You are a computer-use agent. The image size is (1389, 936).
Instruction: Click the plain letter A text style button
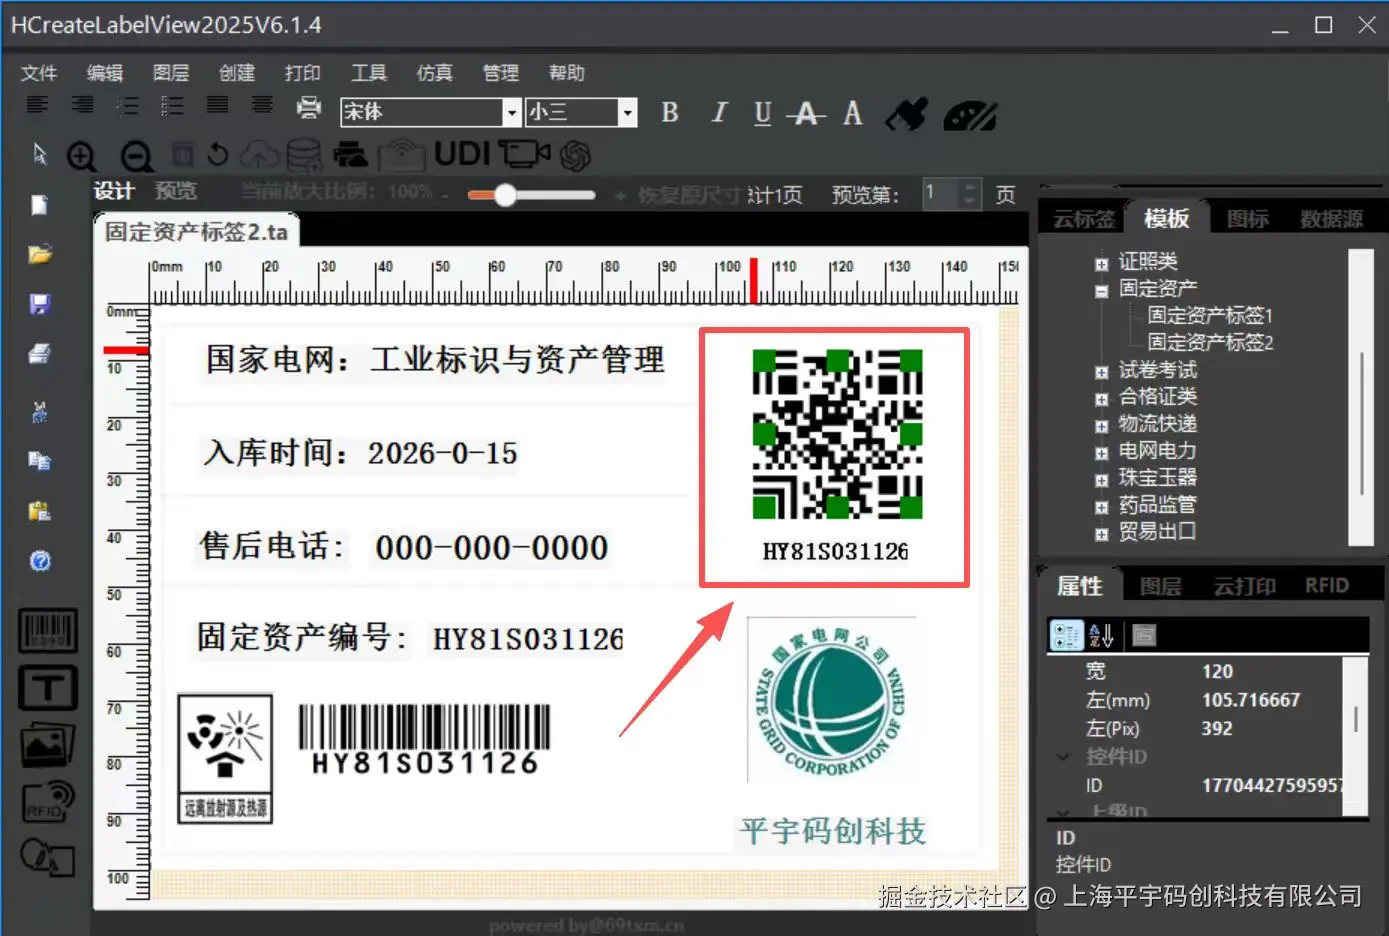tap(852, 112)
